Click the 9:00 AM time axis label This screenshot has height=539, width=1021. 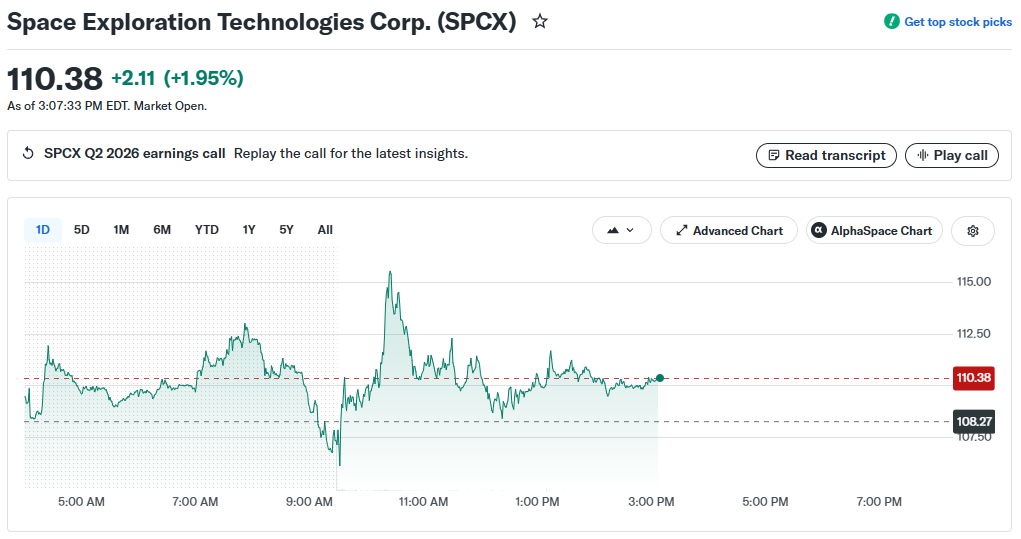[x=309, y=502]
